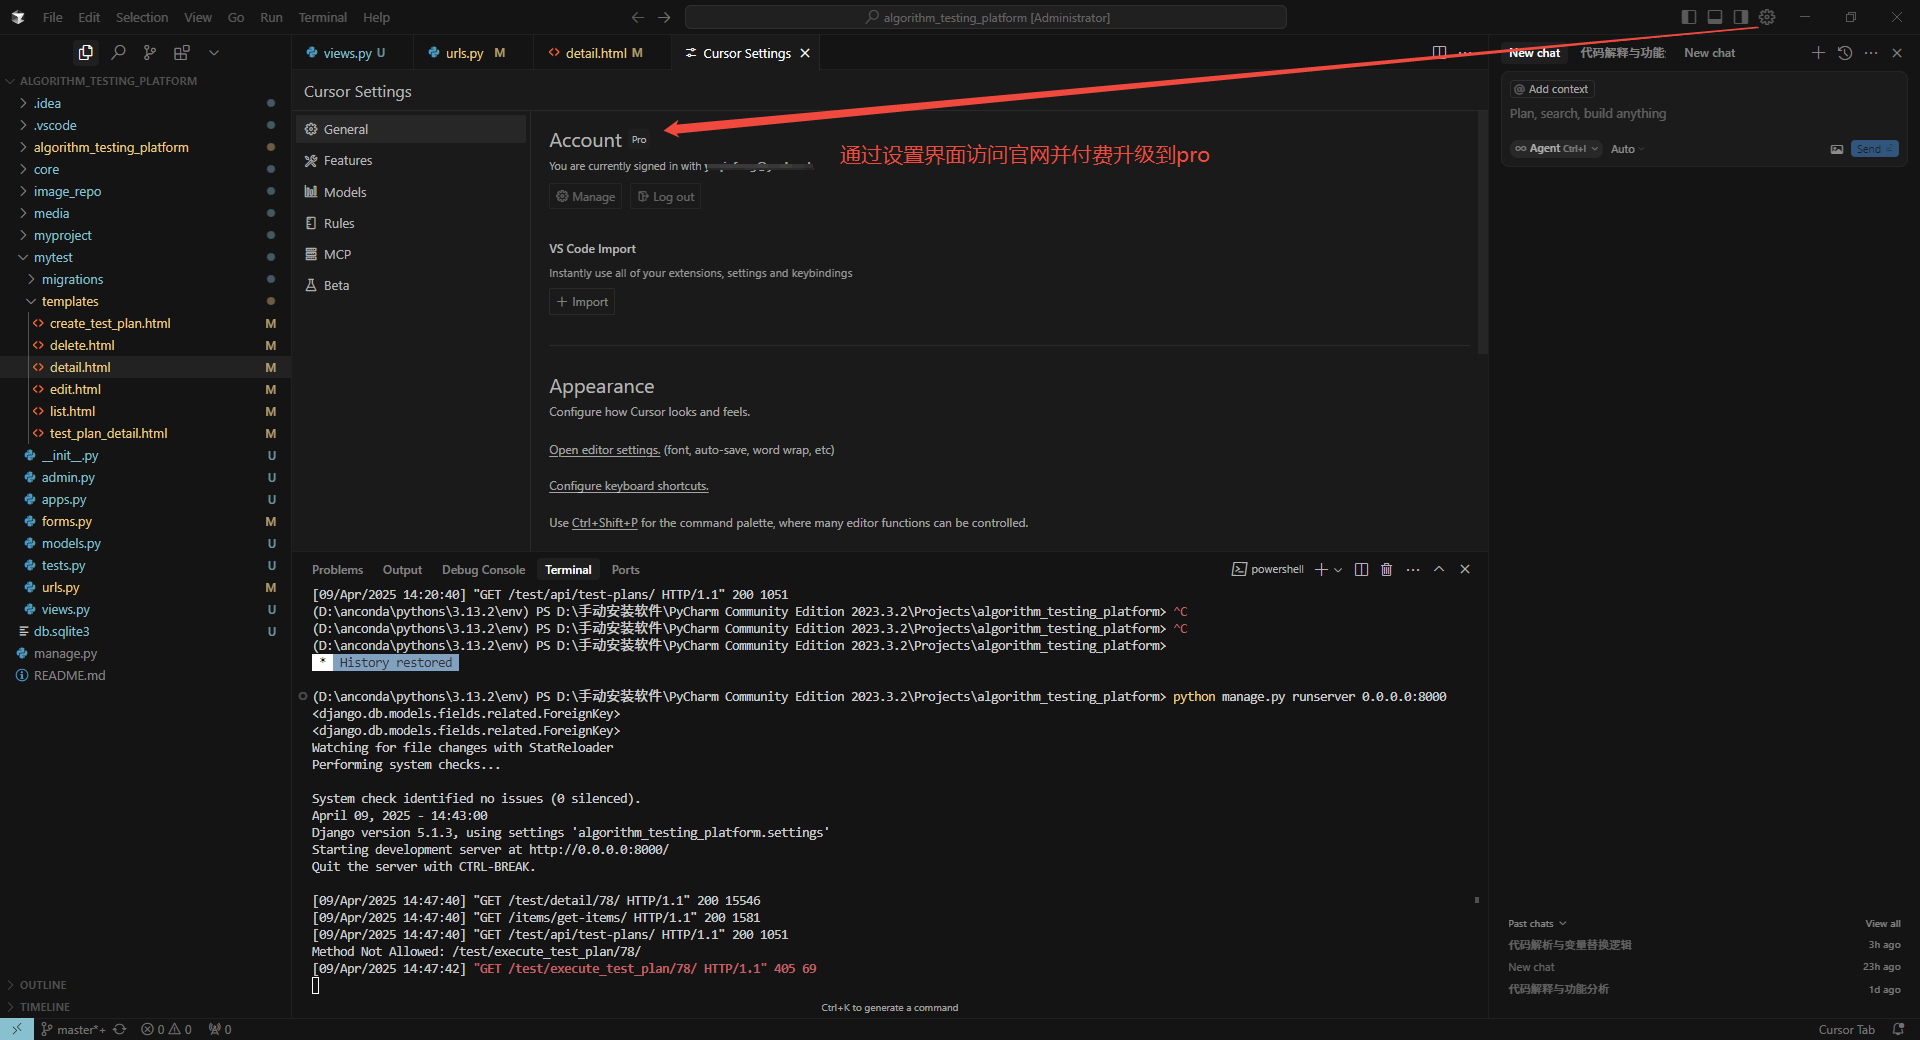
Task: Switch to the Debug Console tab
Action: point(483,569)
